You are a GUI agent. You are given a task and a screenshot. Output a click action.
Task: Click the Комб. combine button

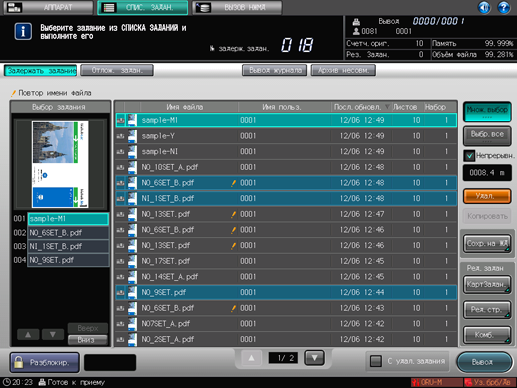click(x=487, y=335)
